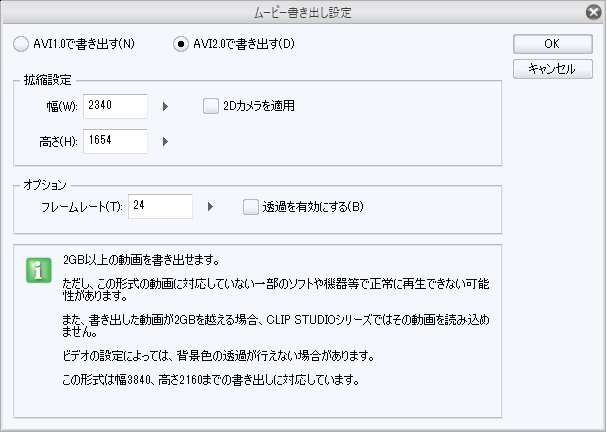Click the フレームレート(T) input field

159,206
